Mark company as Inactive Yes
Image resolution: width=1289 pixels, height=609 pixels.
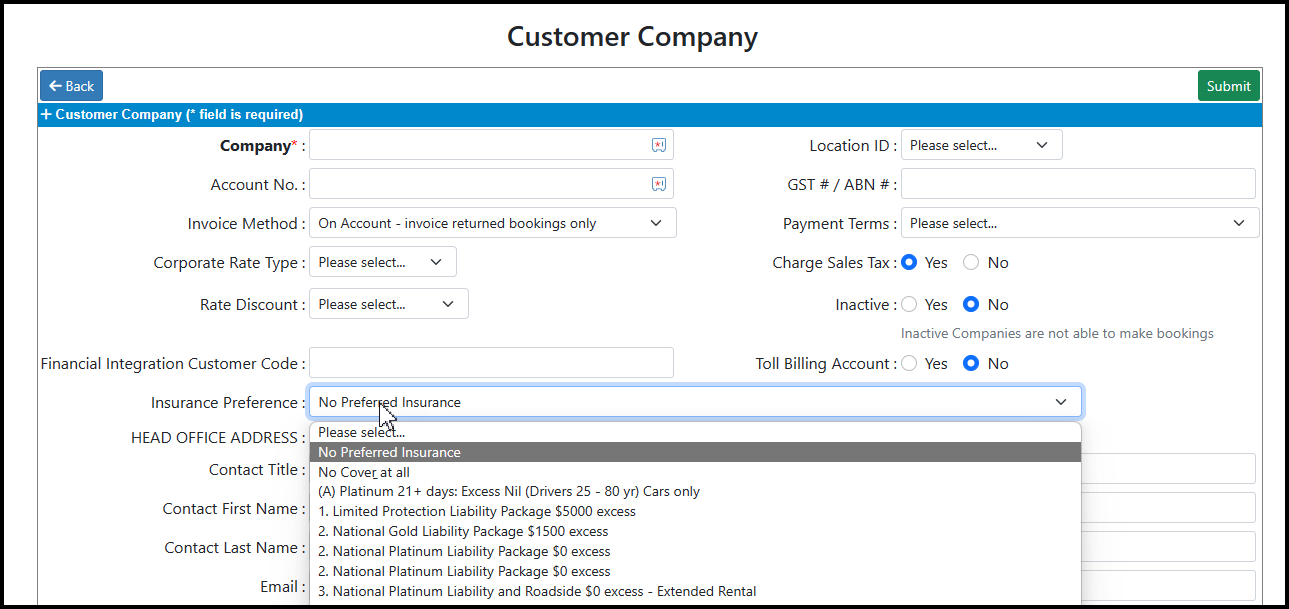(909, 305)
